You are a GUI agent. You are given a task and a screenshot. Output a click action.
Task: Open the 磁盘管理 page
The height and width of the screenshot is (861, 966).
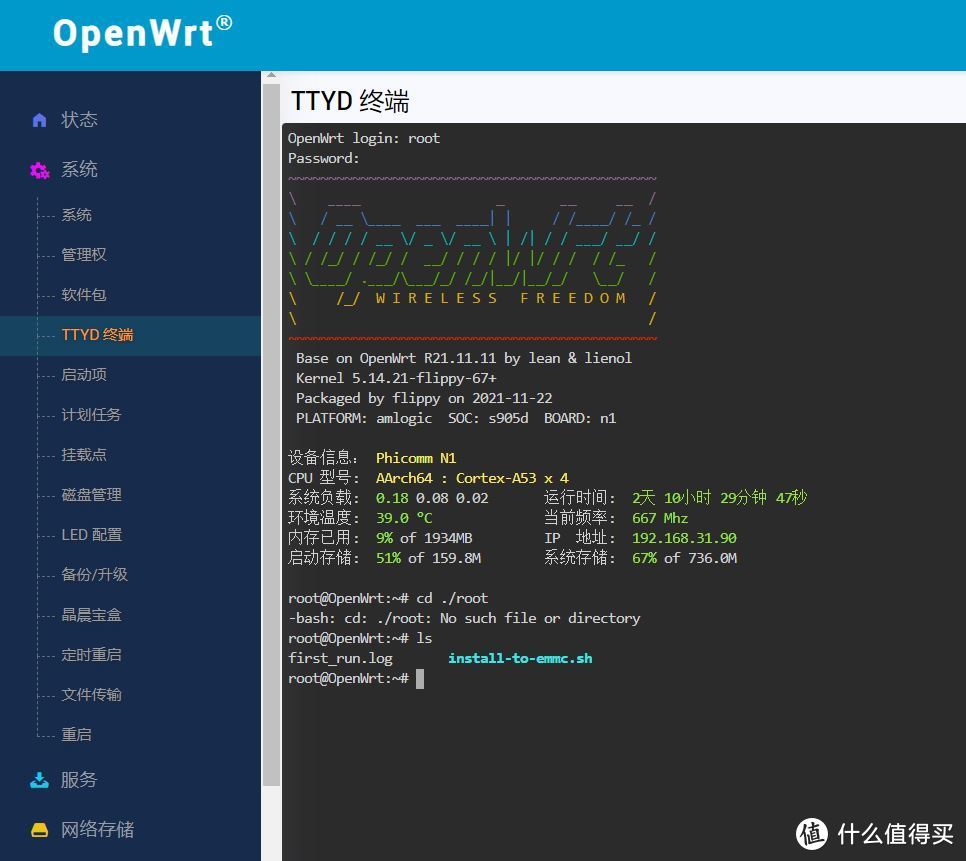pos(91,495)
